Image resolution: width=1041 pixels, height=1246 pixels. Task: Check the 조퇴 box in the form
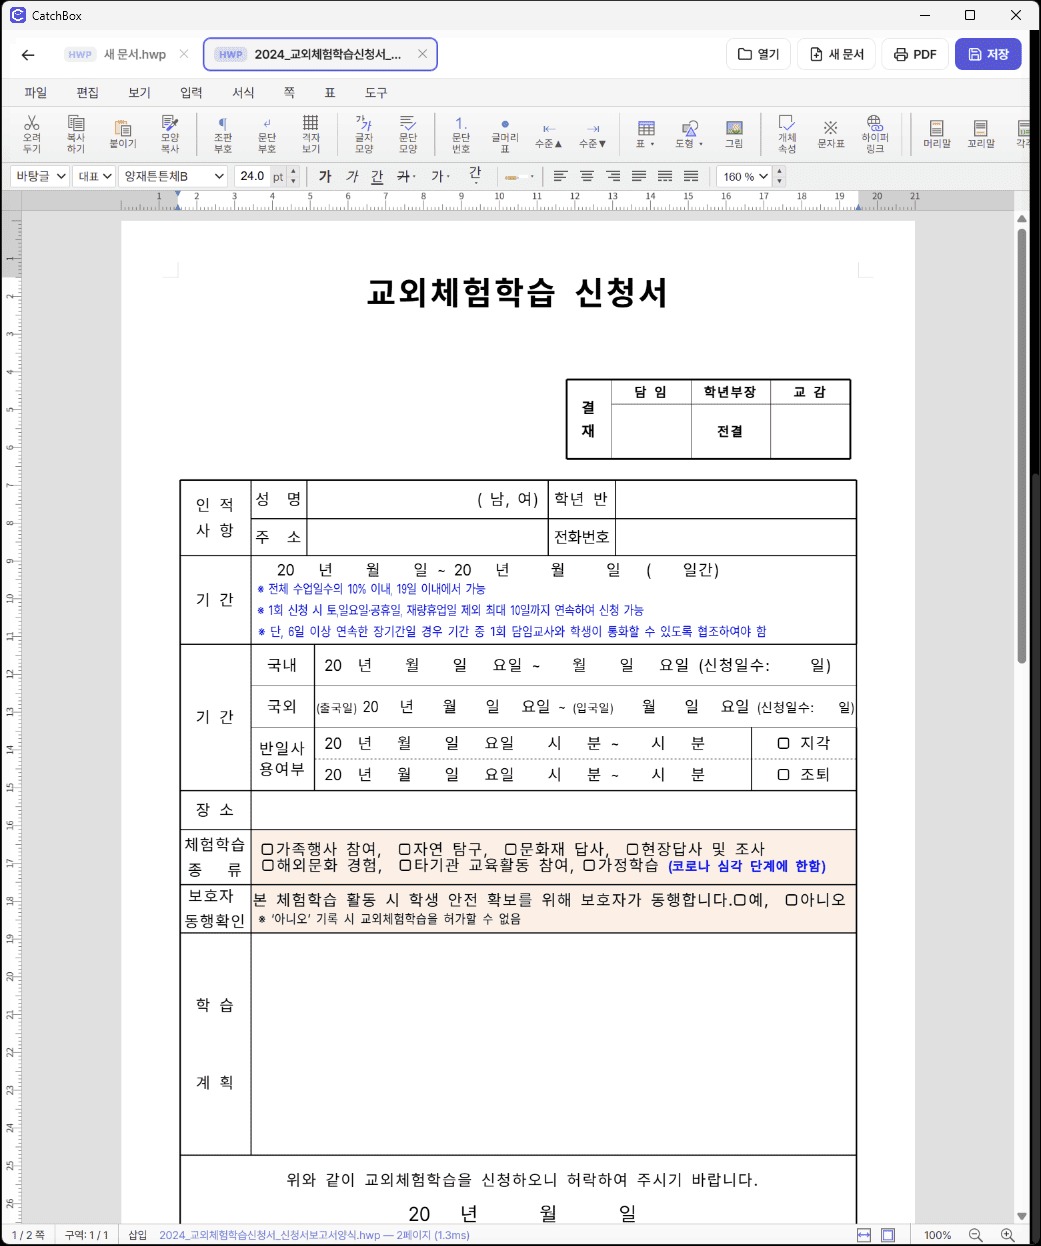784,774
